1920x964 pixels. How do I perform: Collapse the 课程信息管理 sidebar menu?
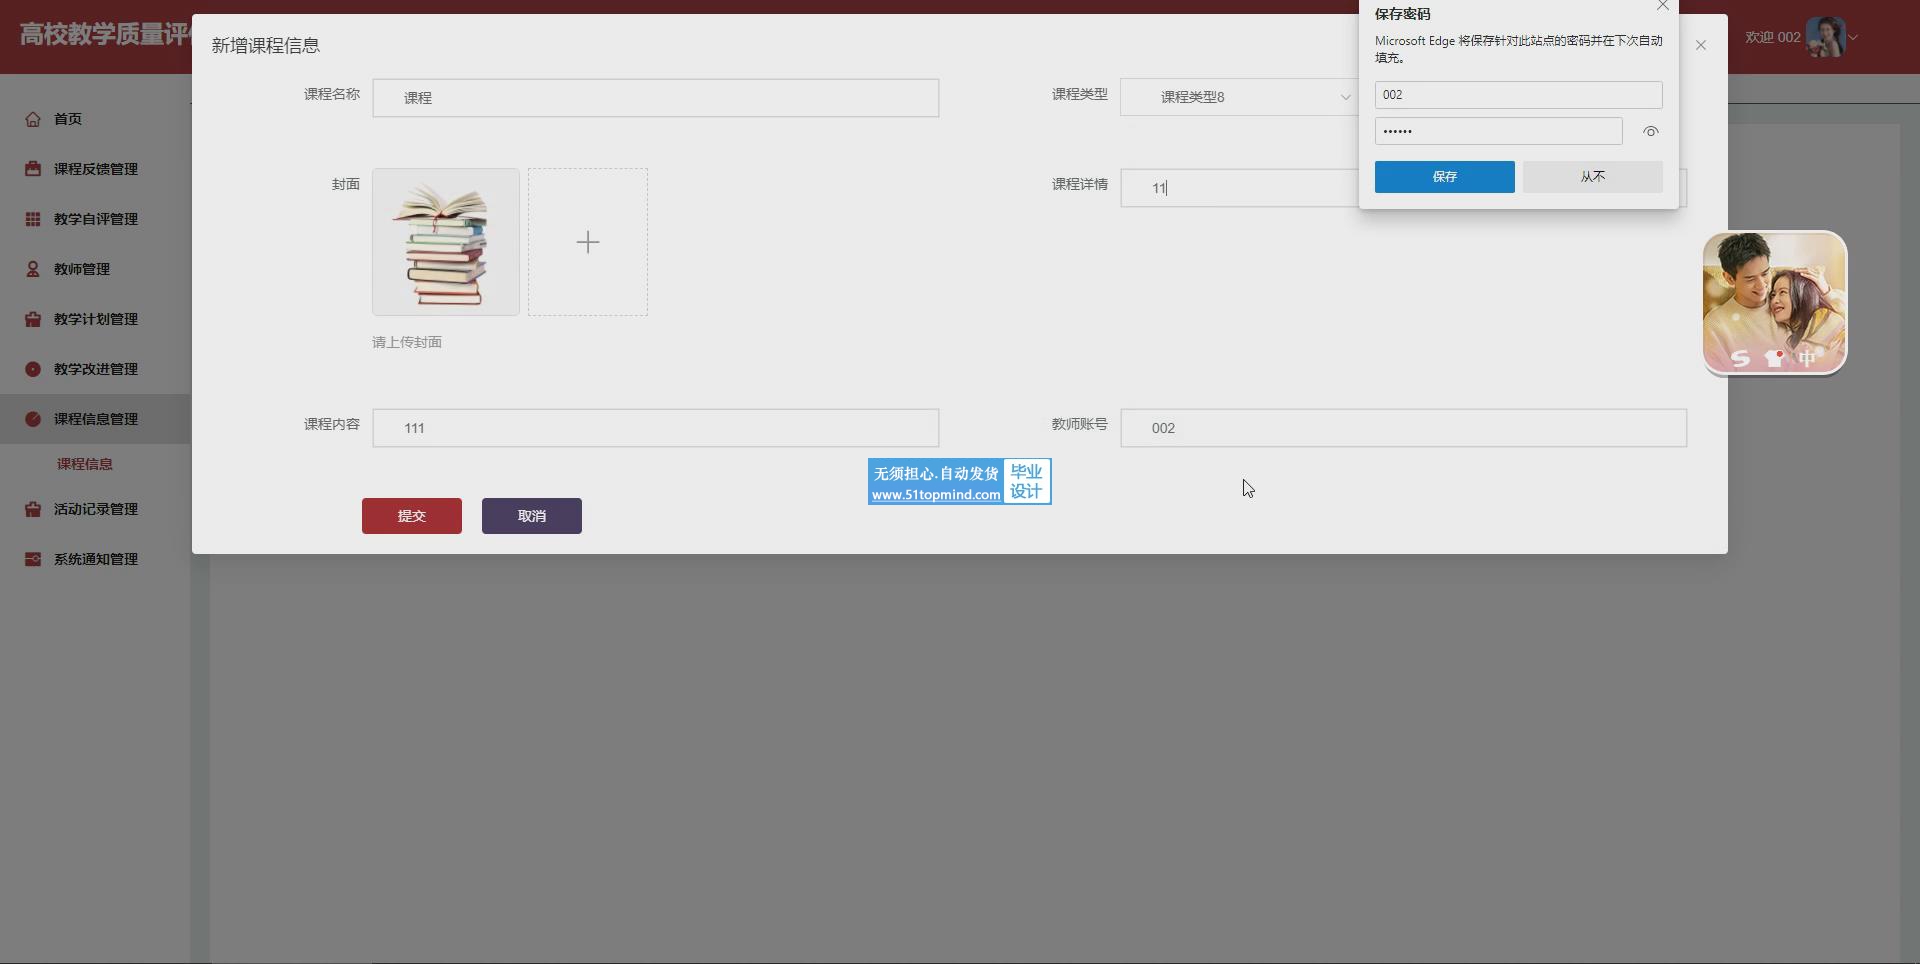pyautogui.click(x=95, y=419)
